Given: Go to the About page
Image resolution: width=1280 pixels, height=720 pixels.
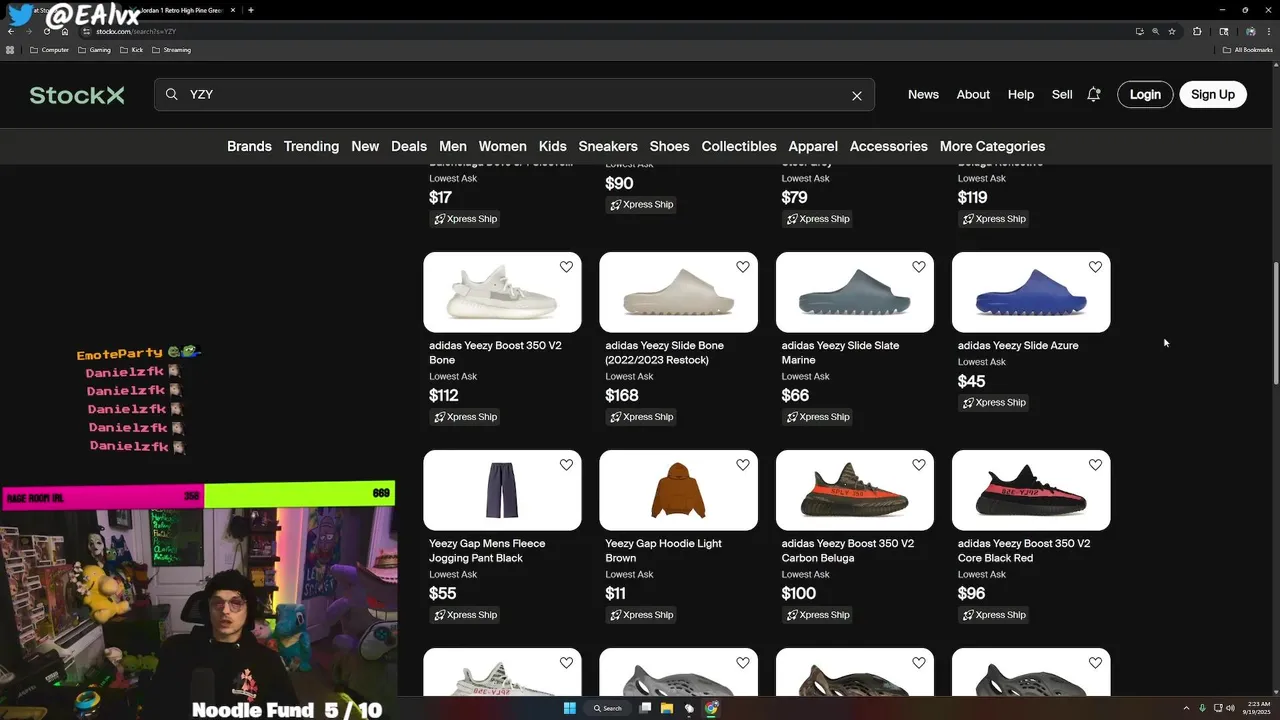Looking at the screenshot, I should [x=973, y=94].
